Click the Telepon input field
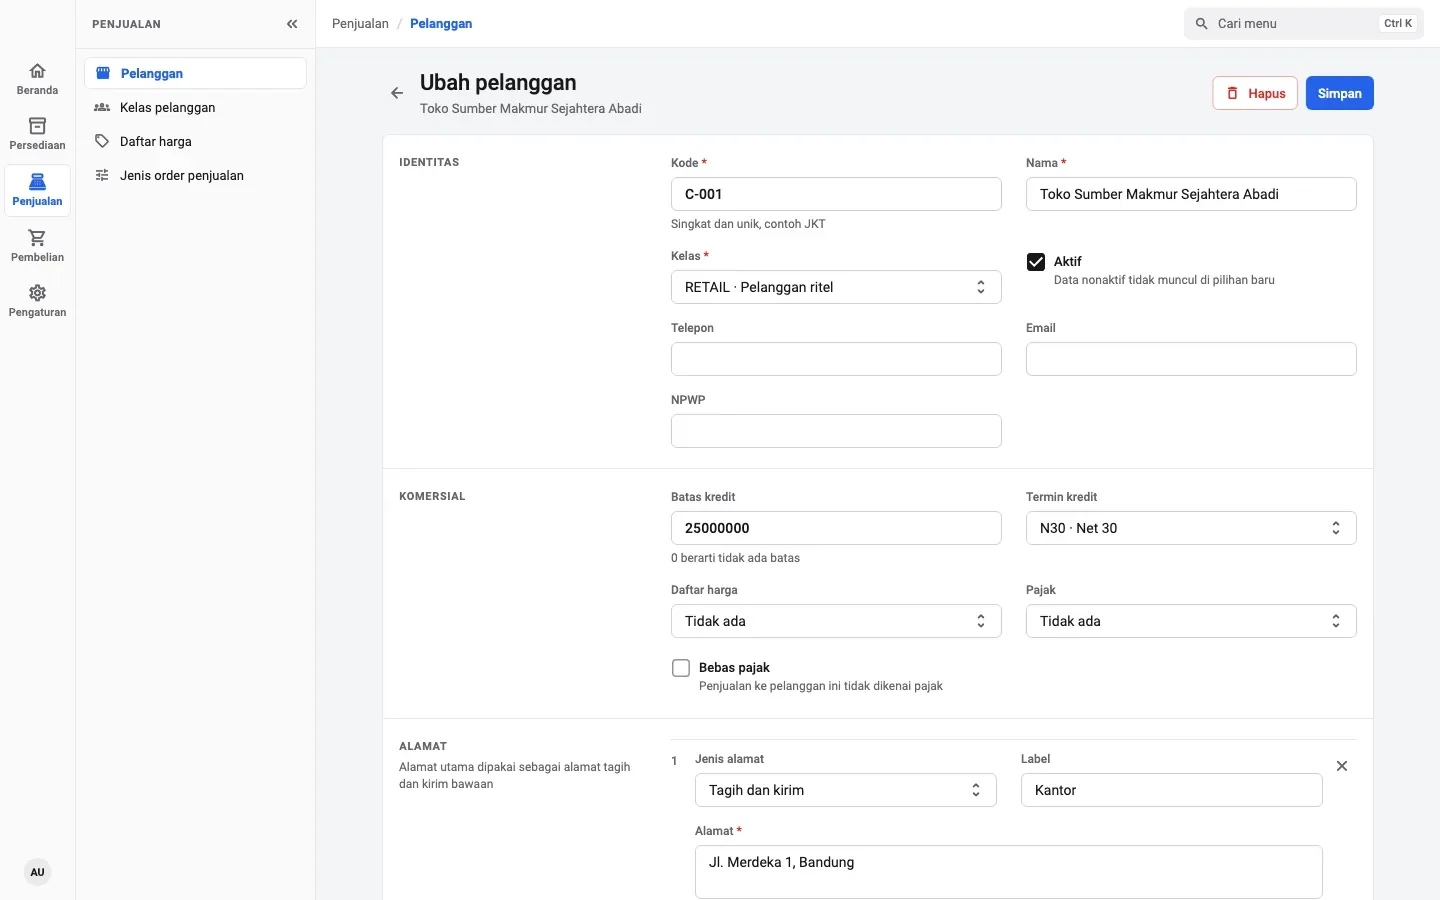Screen dimensions: 1440x900 pyautogui.click(x=836, y=359)
